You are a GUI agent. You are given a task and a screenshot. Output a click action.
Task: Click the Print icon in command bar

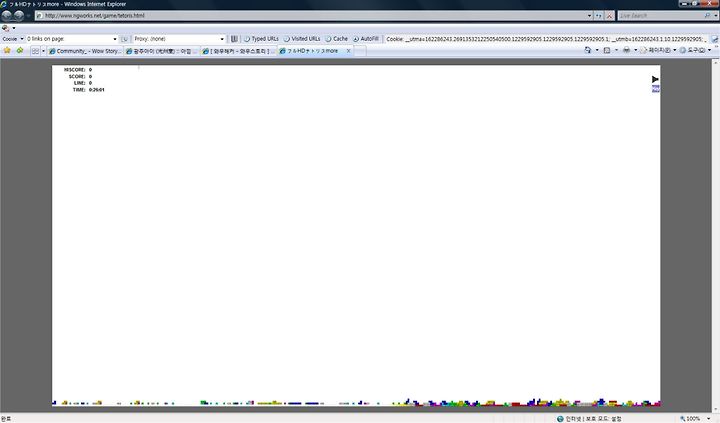coord(626,50)
